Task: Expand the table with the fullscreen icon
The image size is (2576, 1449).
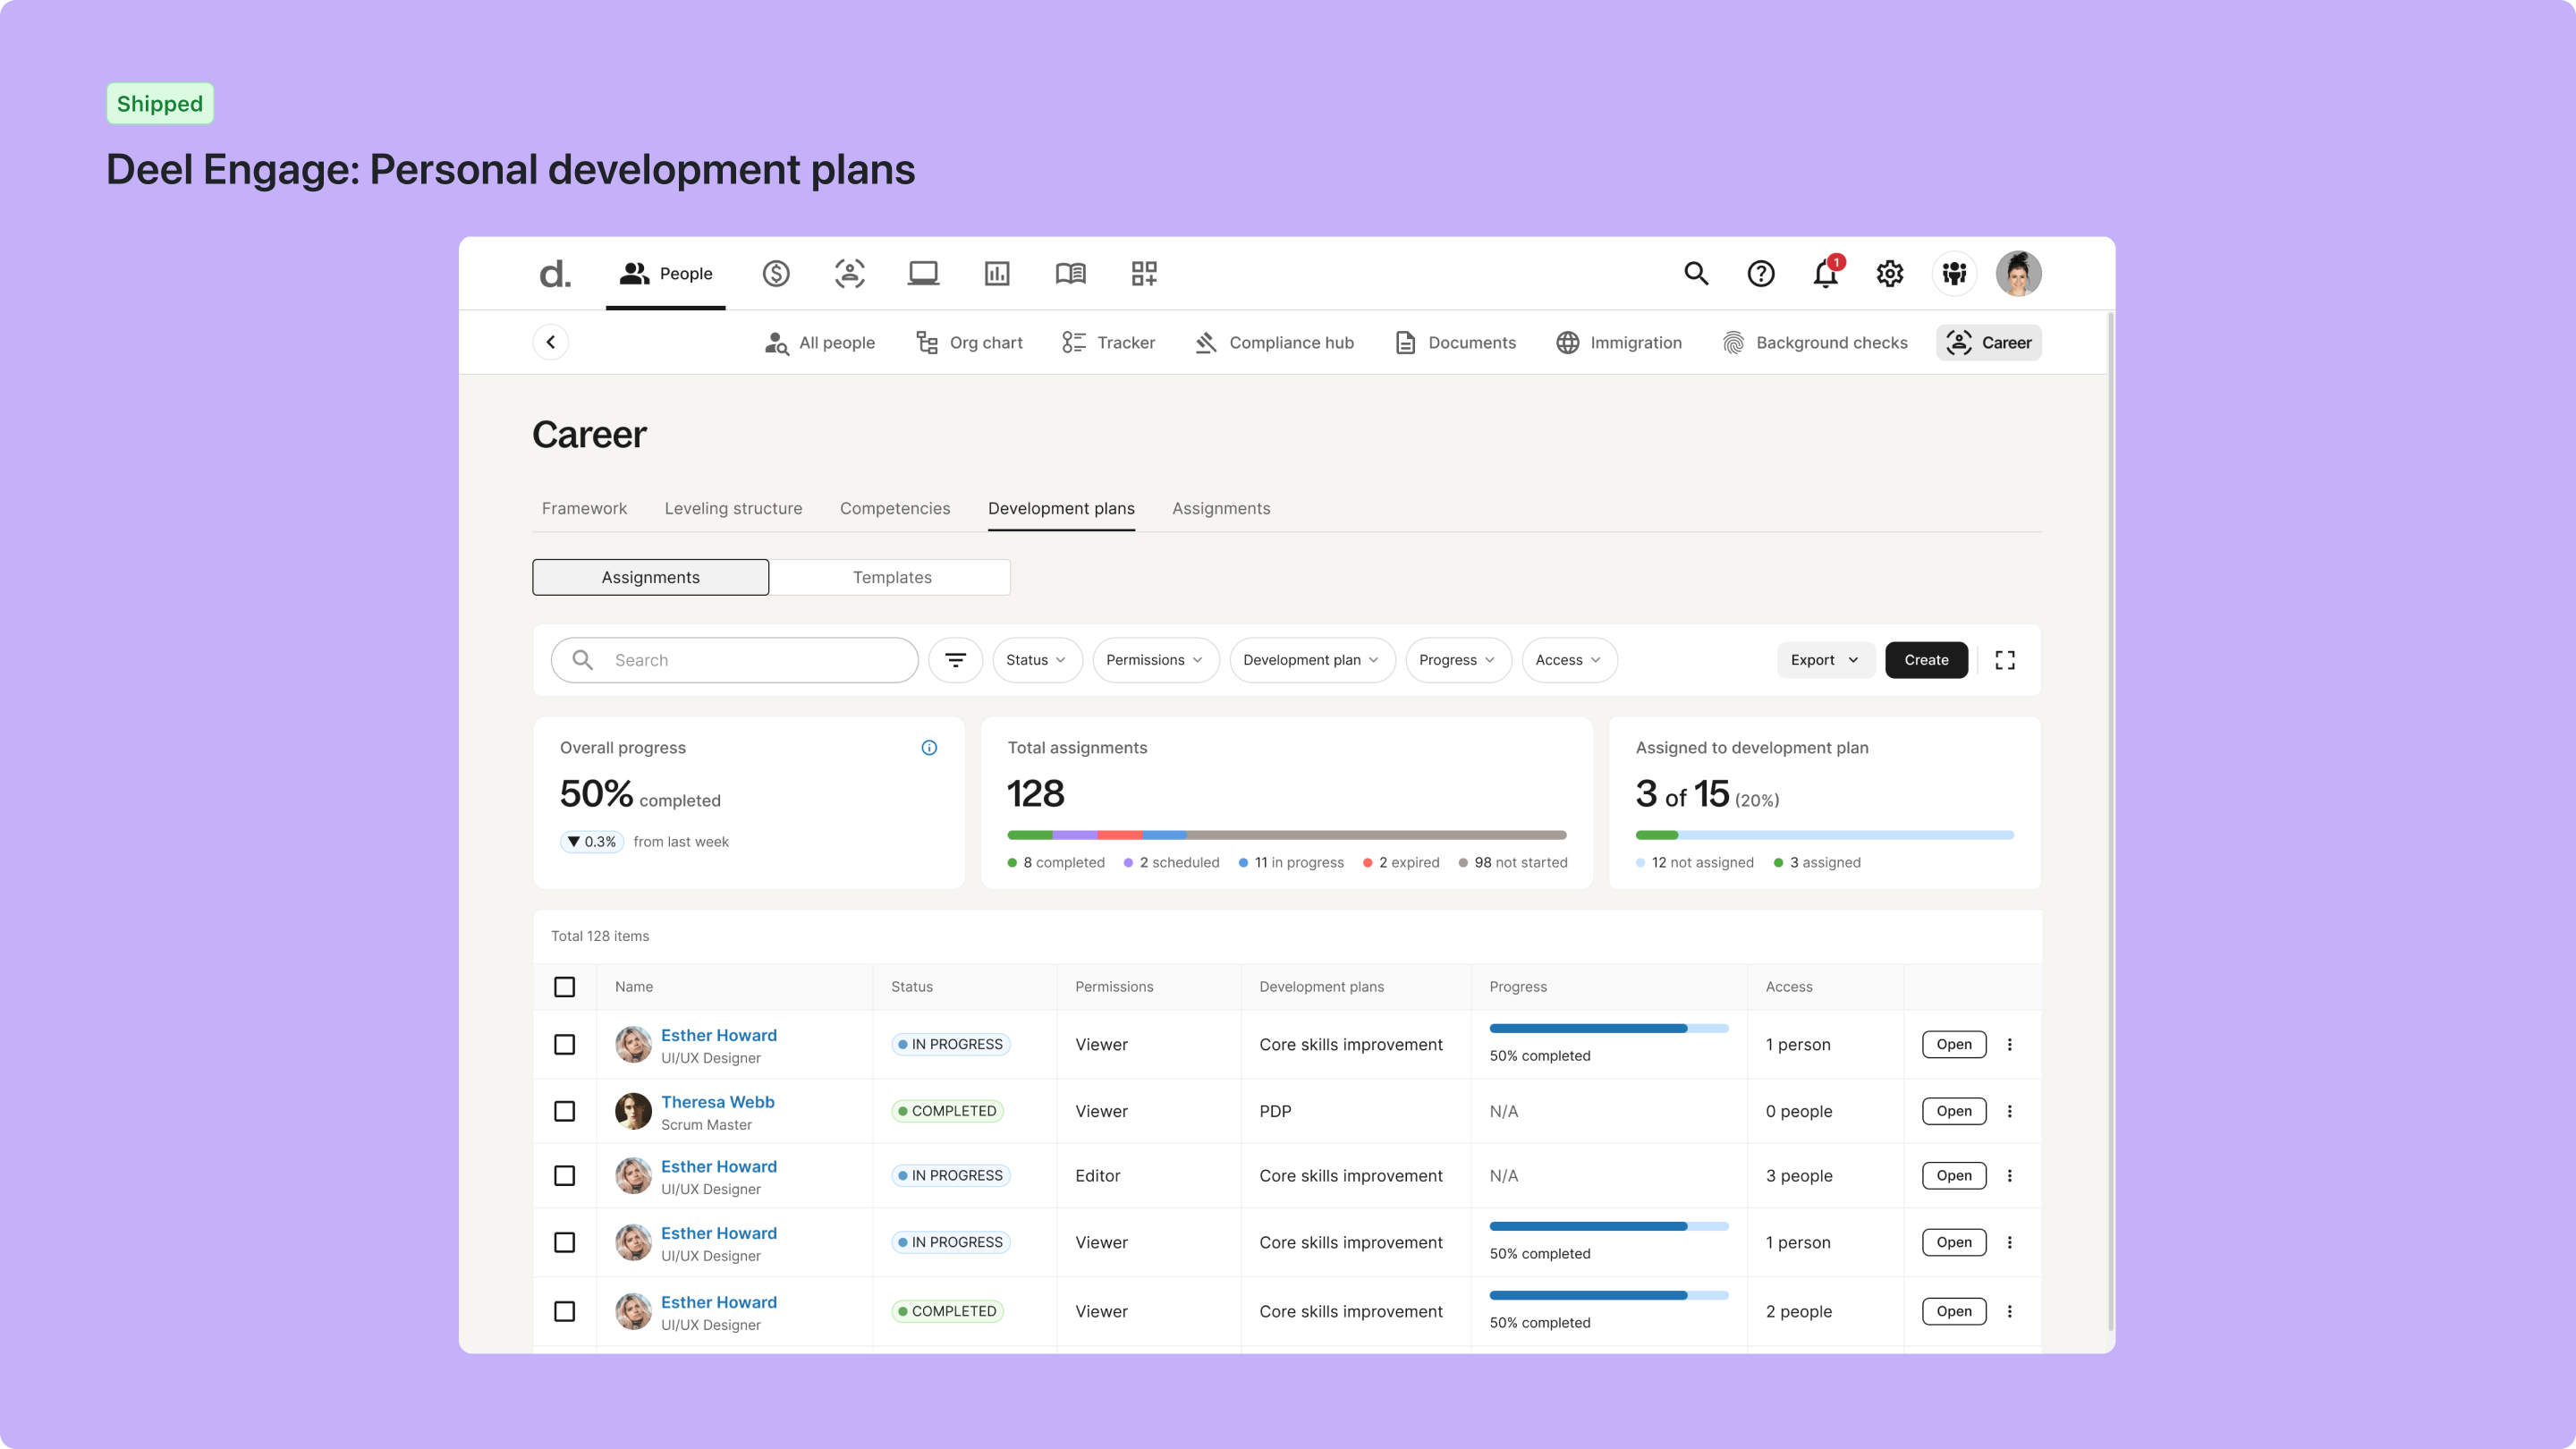Action: [2005, 660]
